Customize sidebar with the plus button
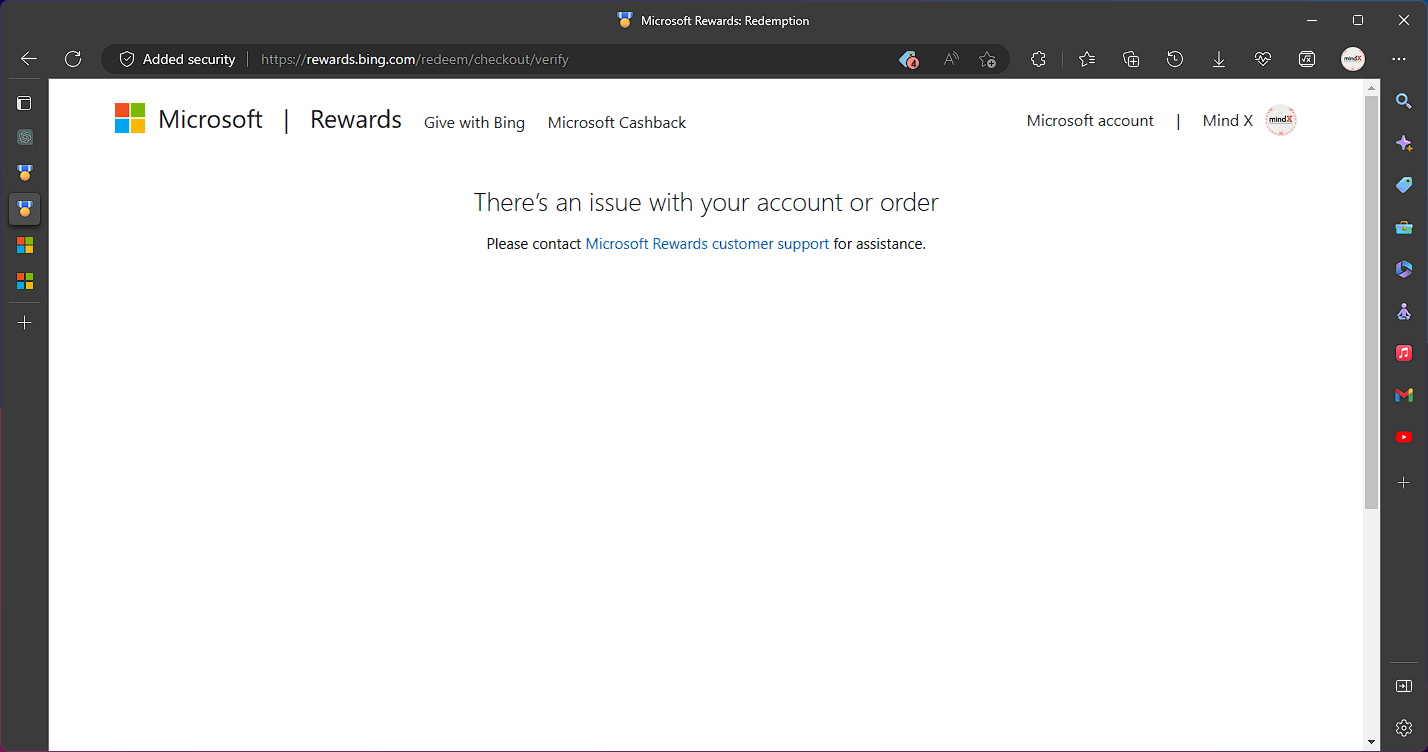This screenshot has width=1428, height=752. pyautogui.click(x=1404, y=482)
